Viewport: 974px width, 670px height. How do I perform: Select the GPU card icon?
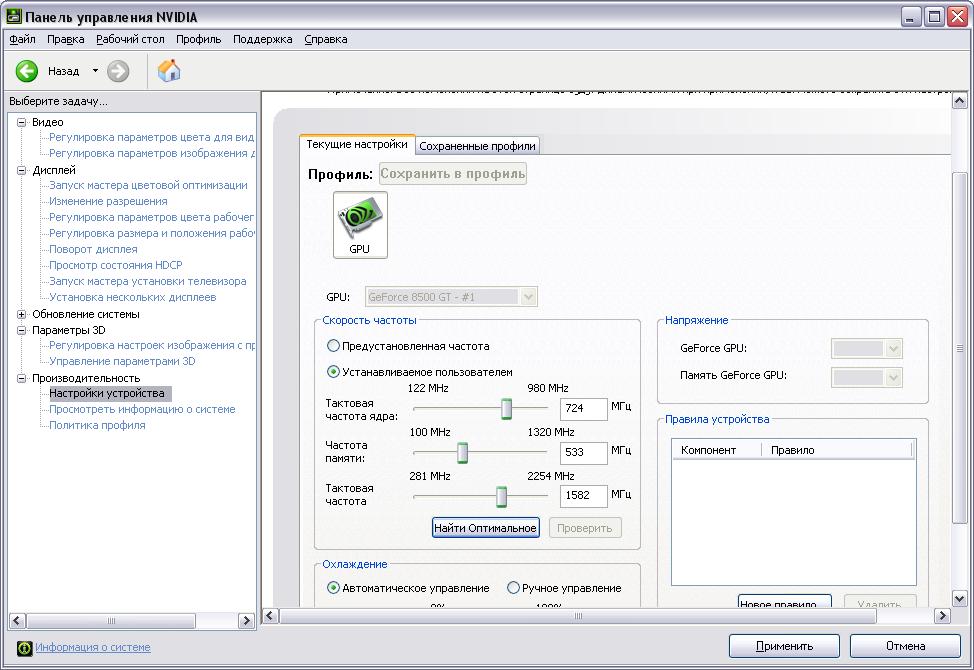(x=360, y=224)
